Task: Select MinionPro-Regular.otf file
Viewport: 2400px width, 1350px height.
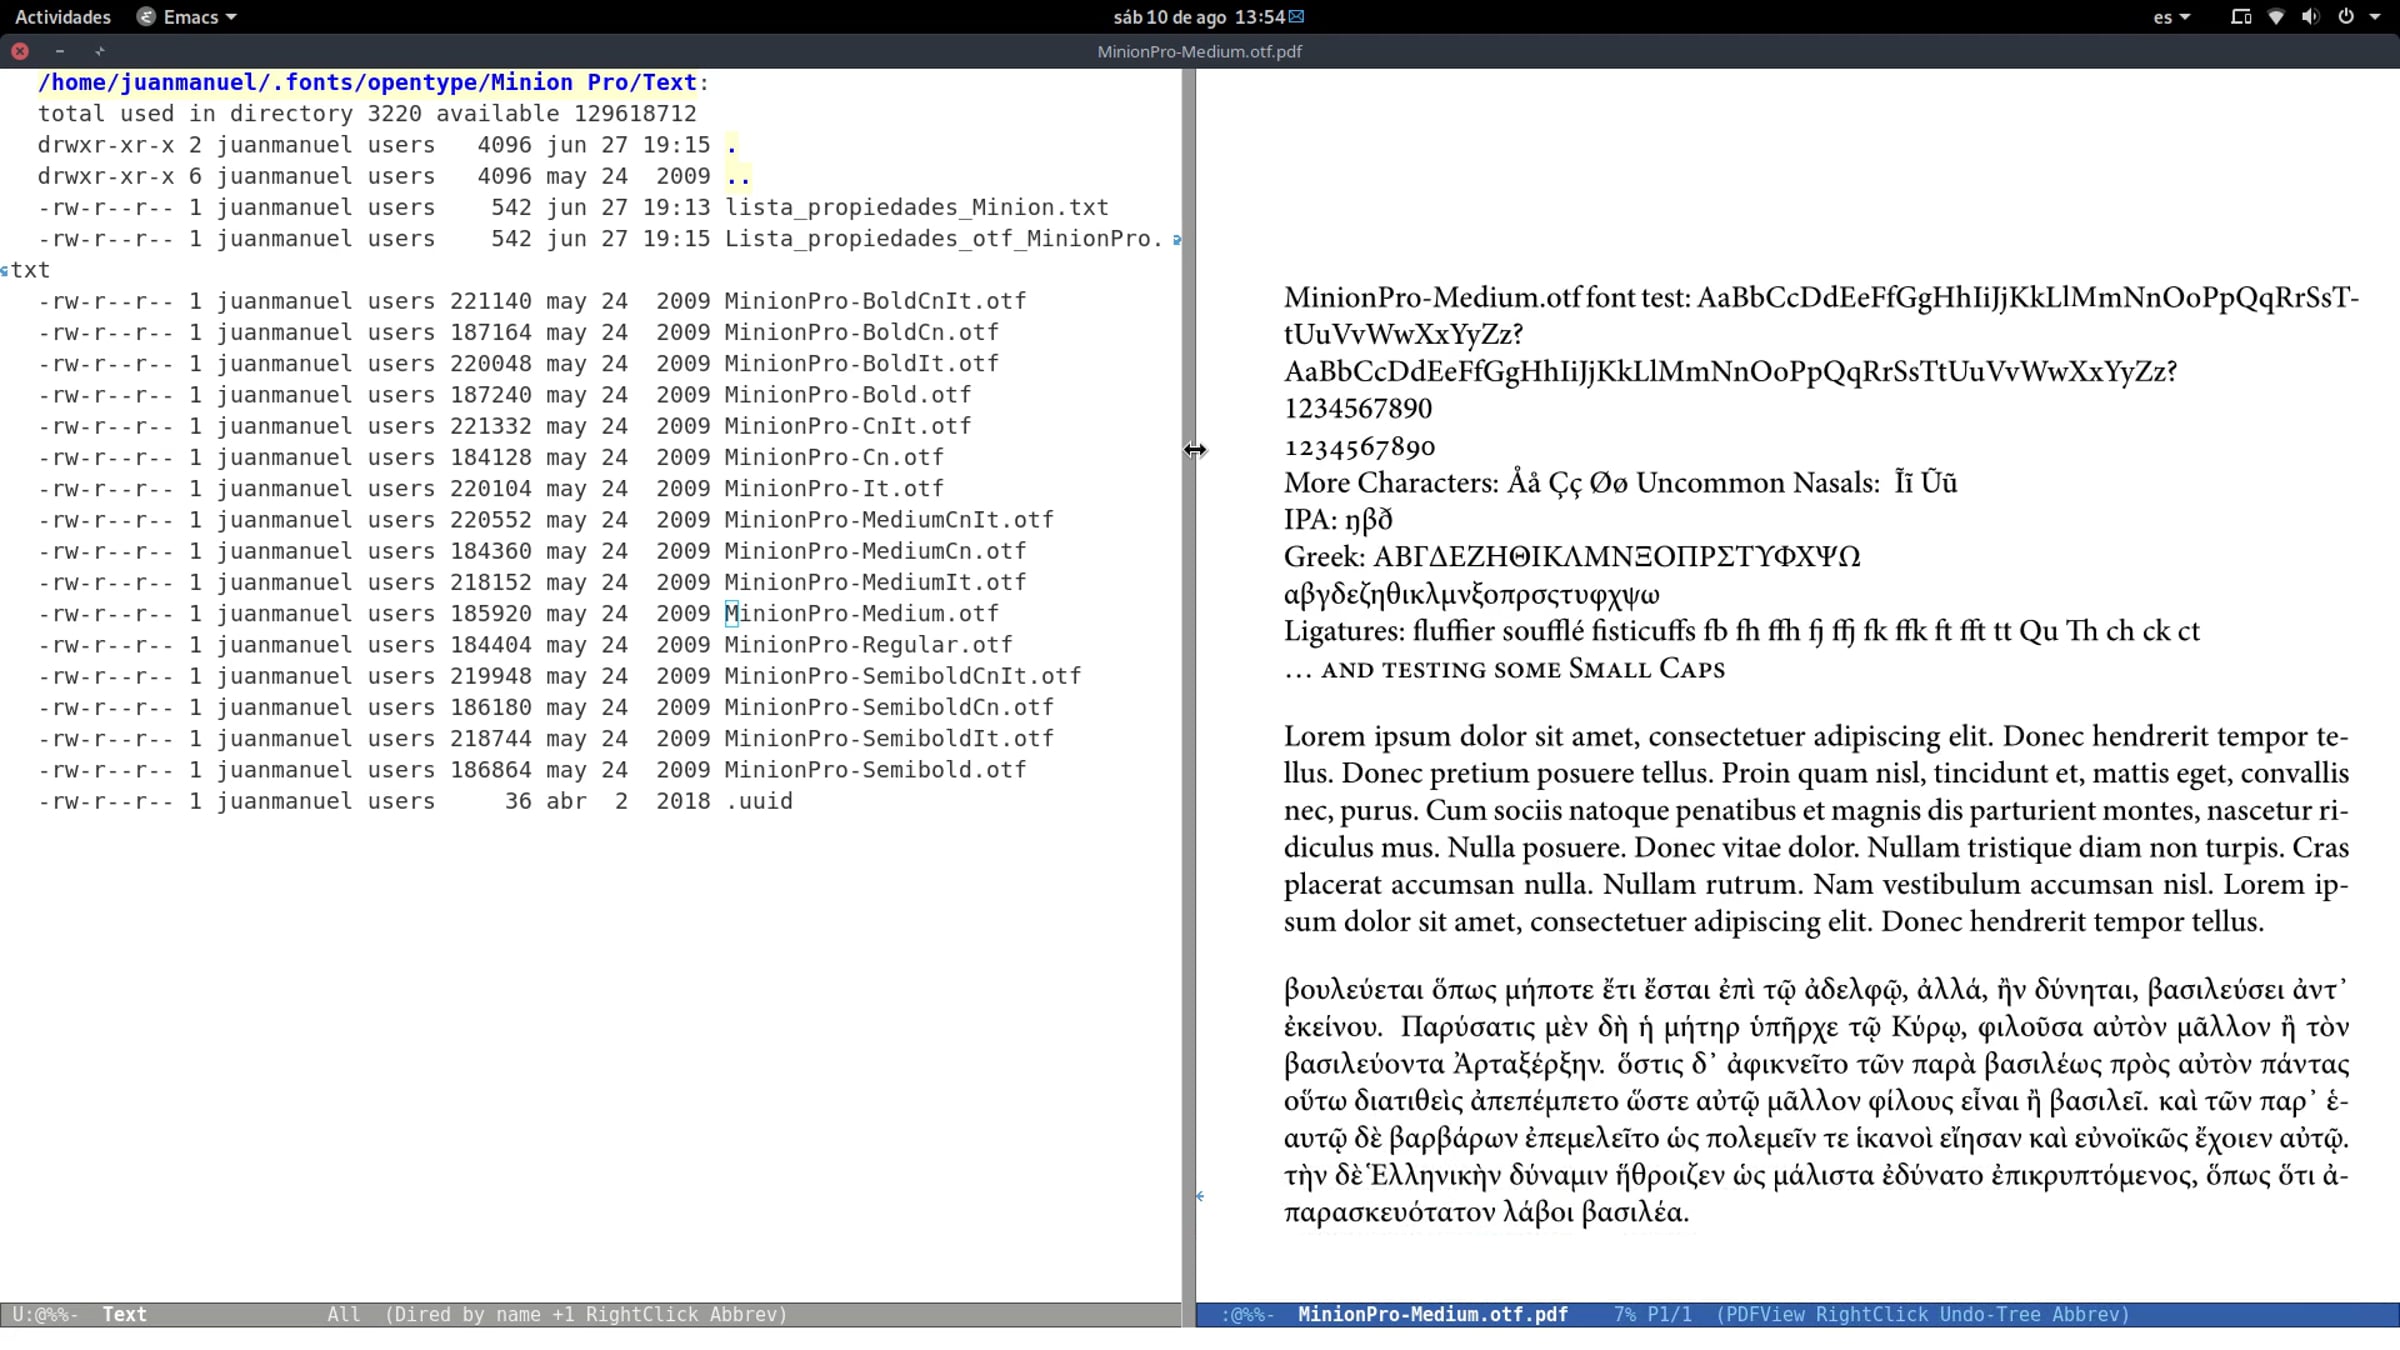Action: (869, 645)
